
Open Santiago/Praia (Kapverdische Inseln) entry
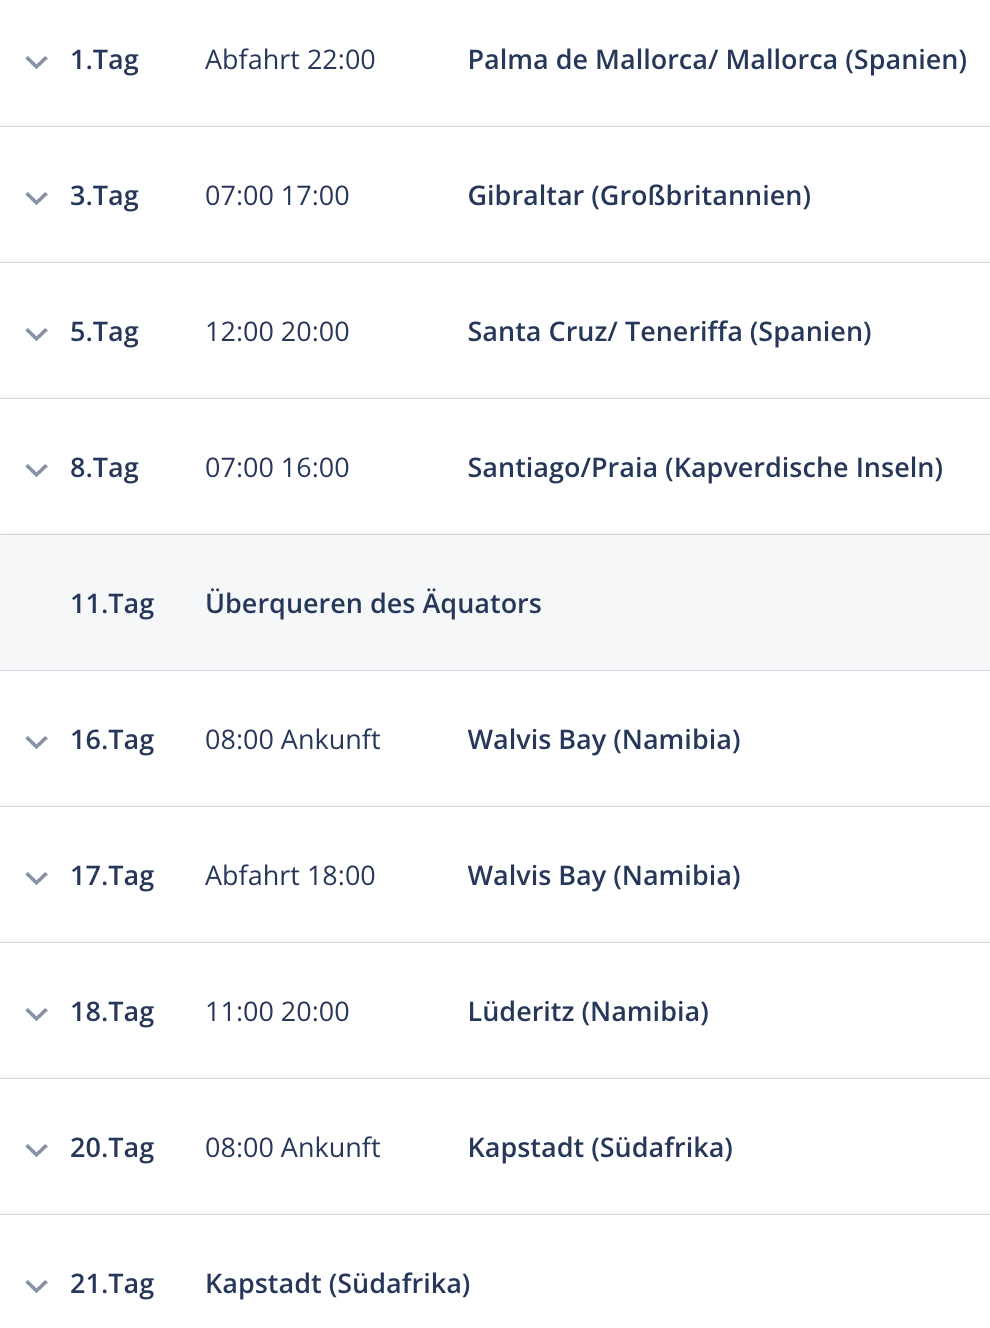[705, 468]
